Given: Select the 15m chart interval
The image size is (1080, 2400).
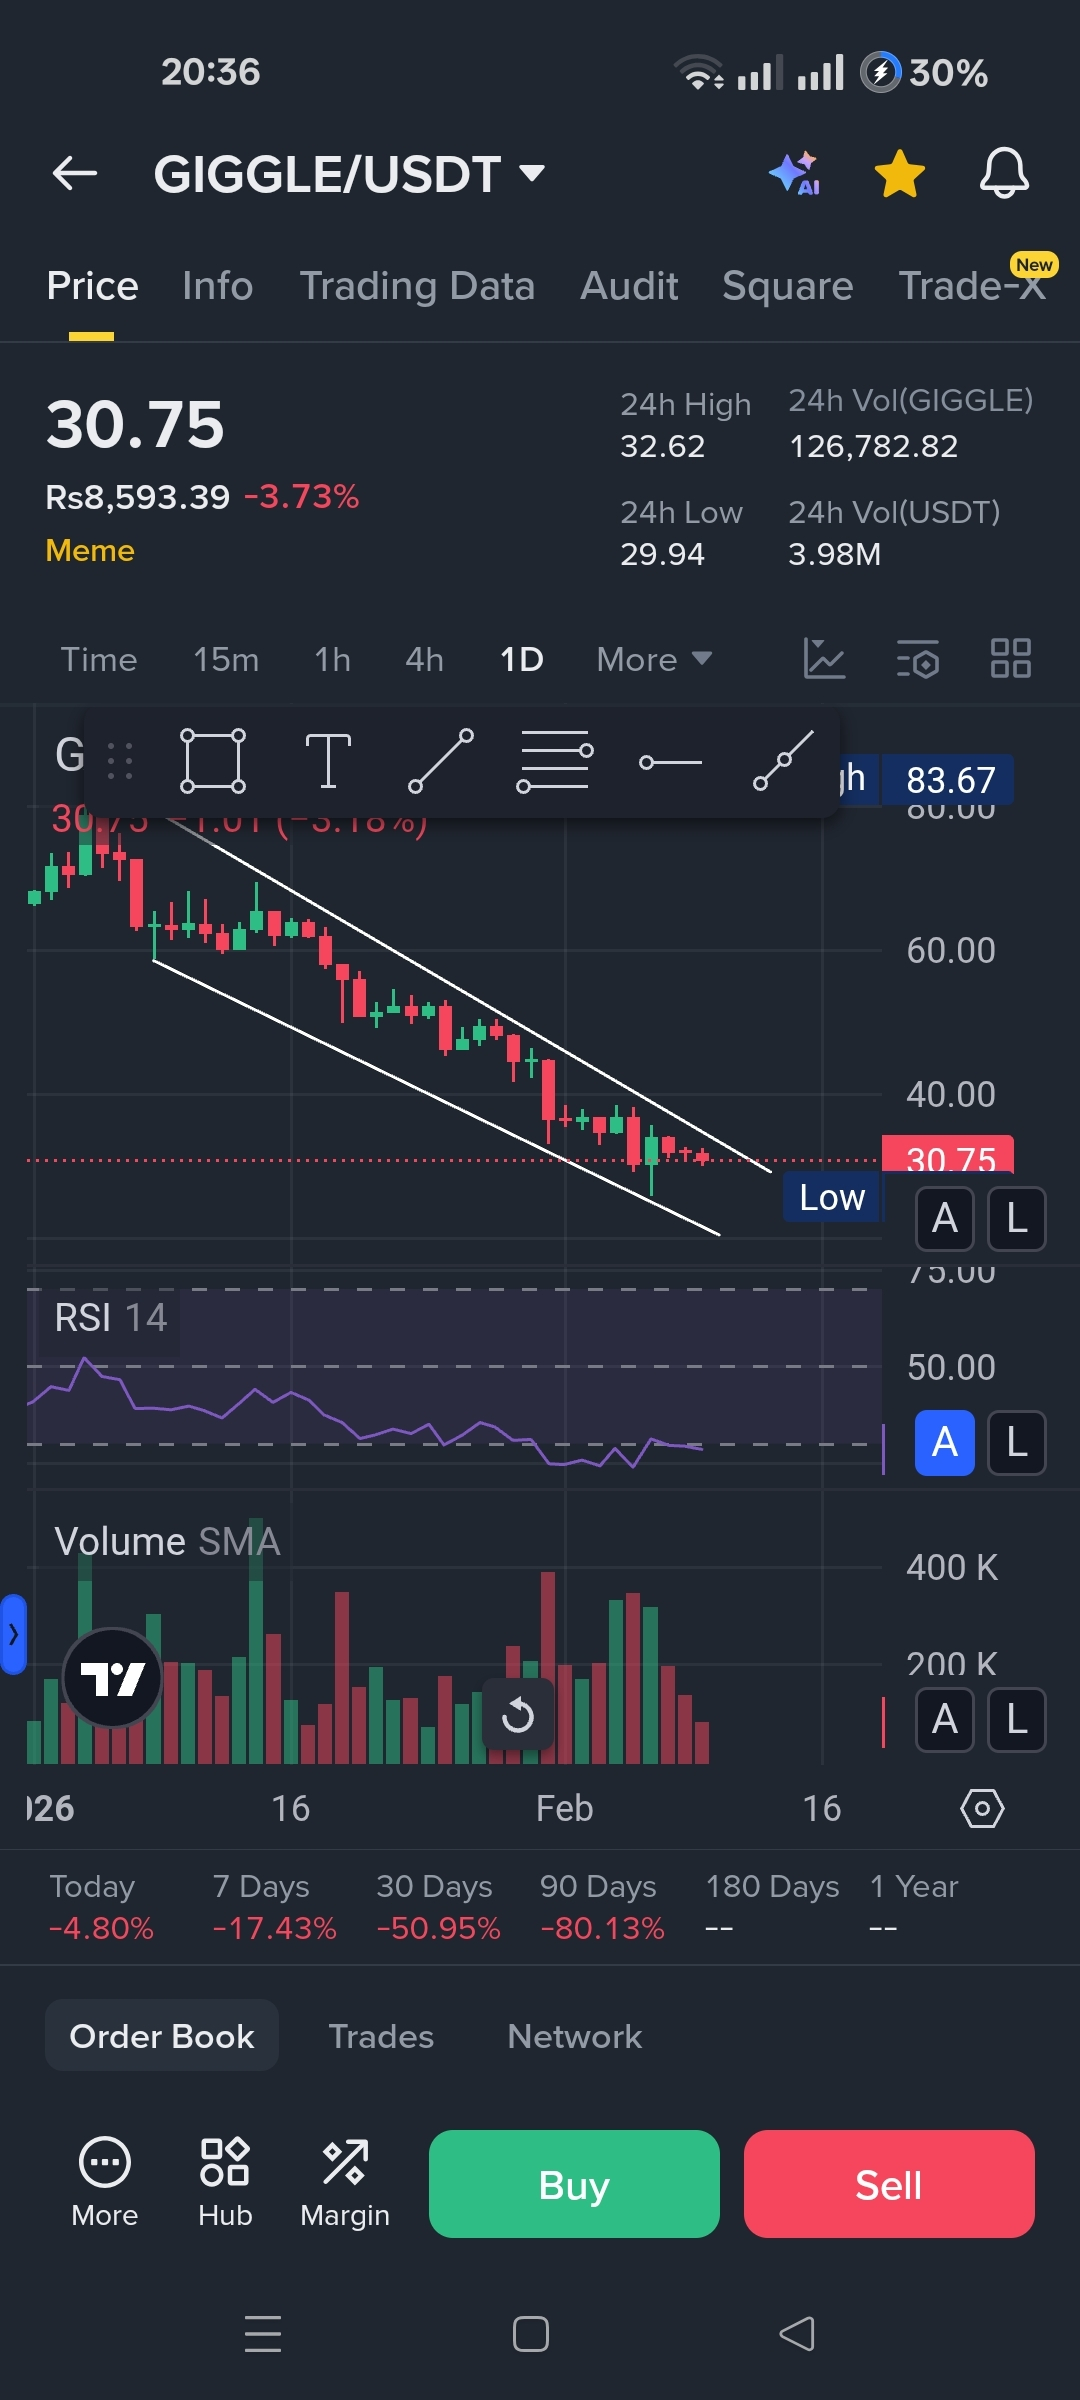Looking at the screenshot, I should (226, 660).
